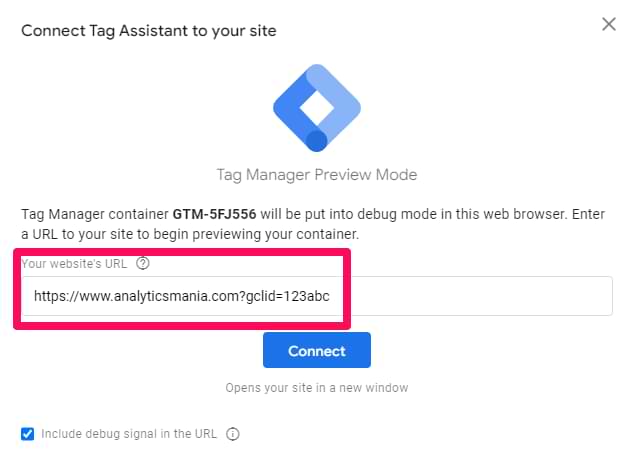Click the 'Your website's URL' field label

coord(74,264)
